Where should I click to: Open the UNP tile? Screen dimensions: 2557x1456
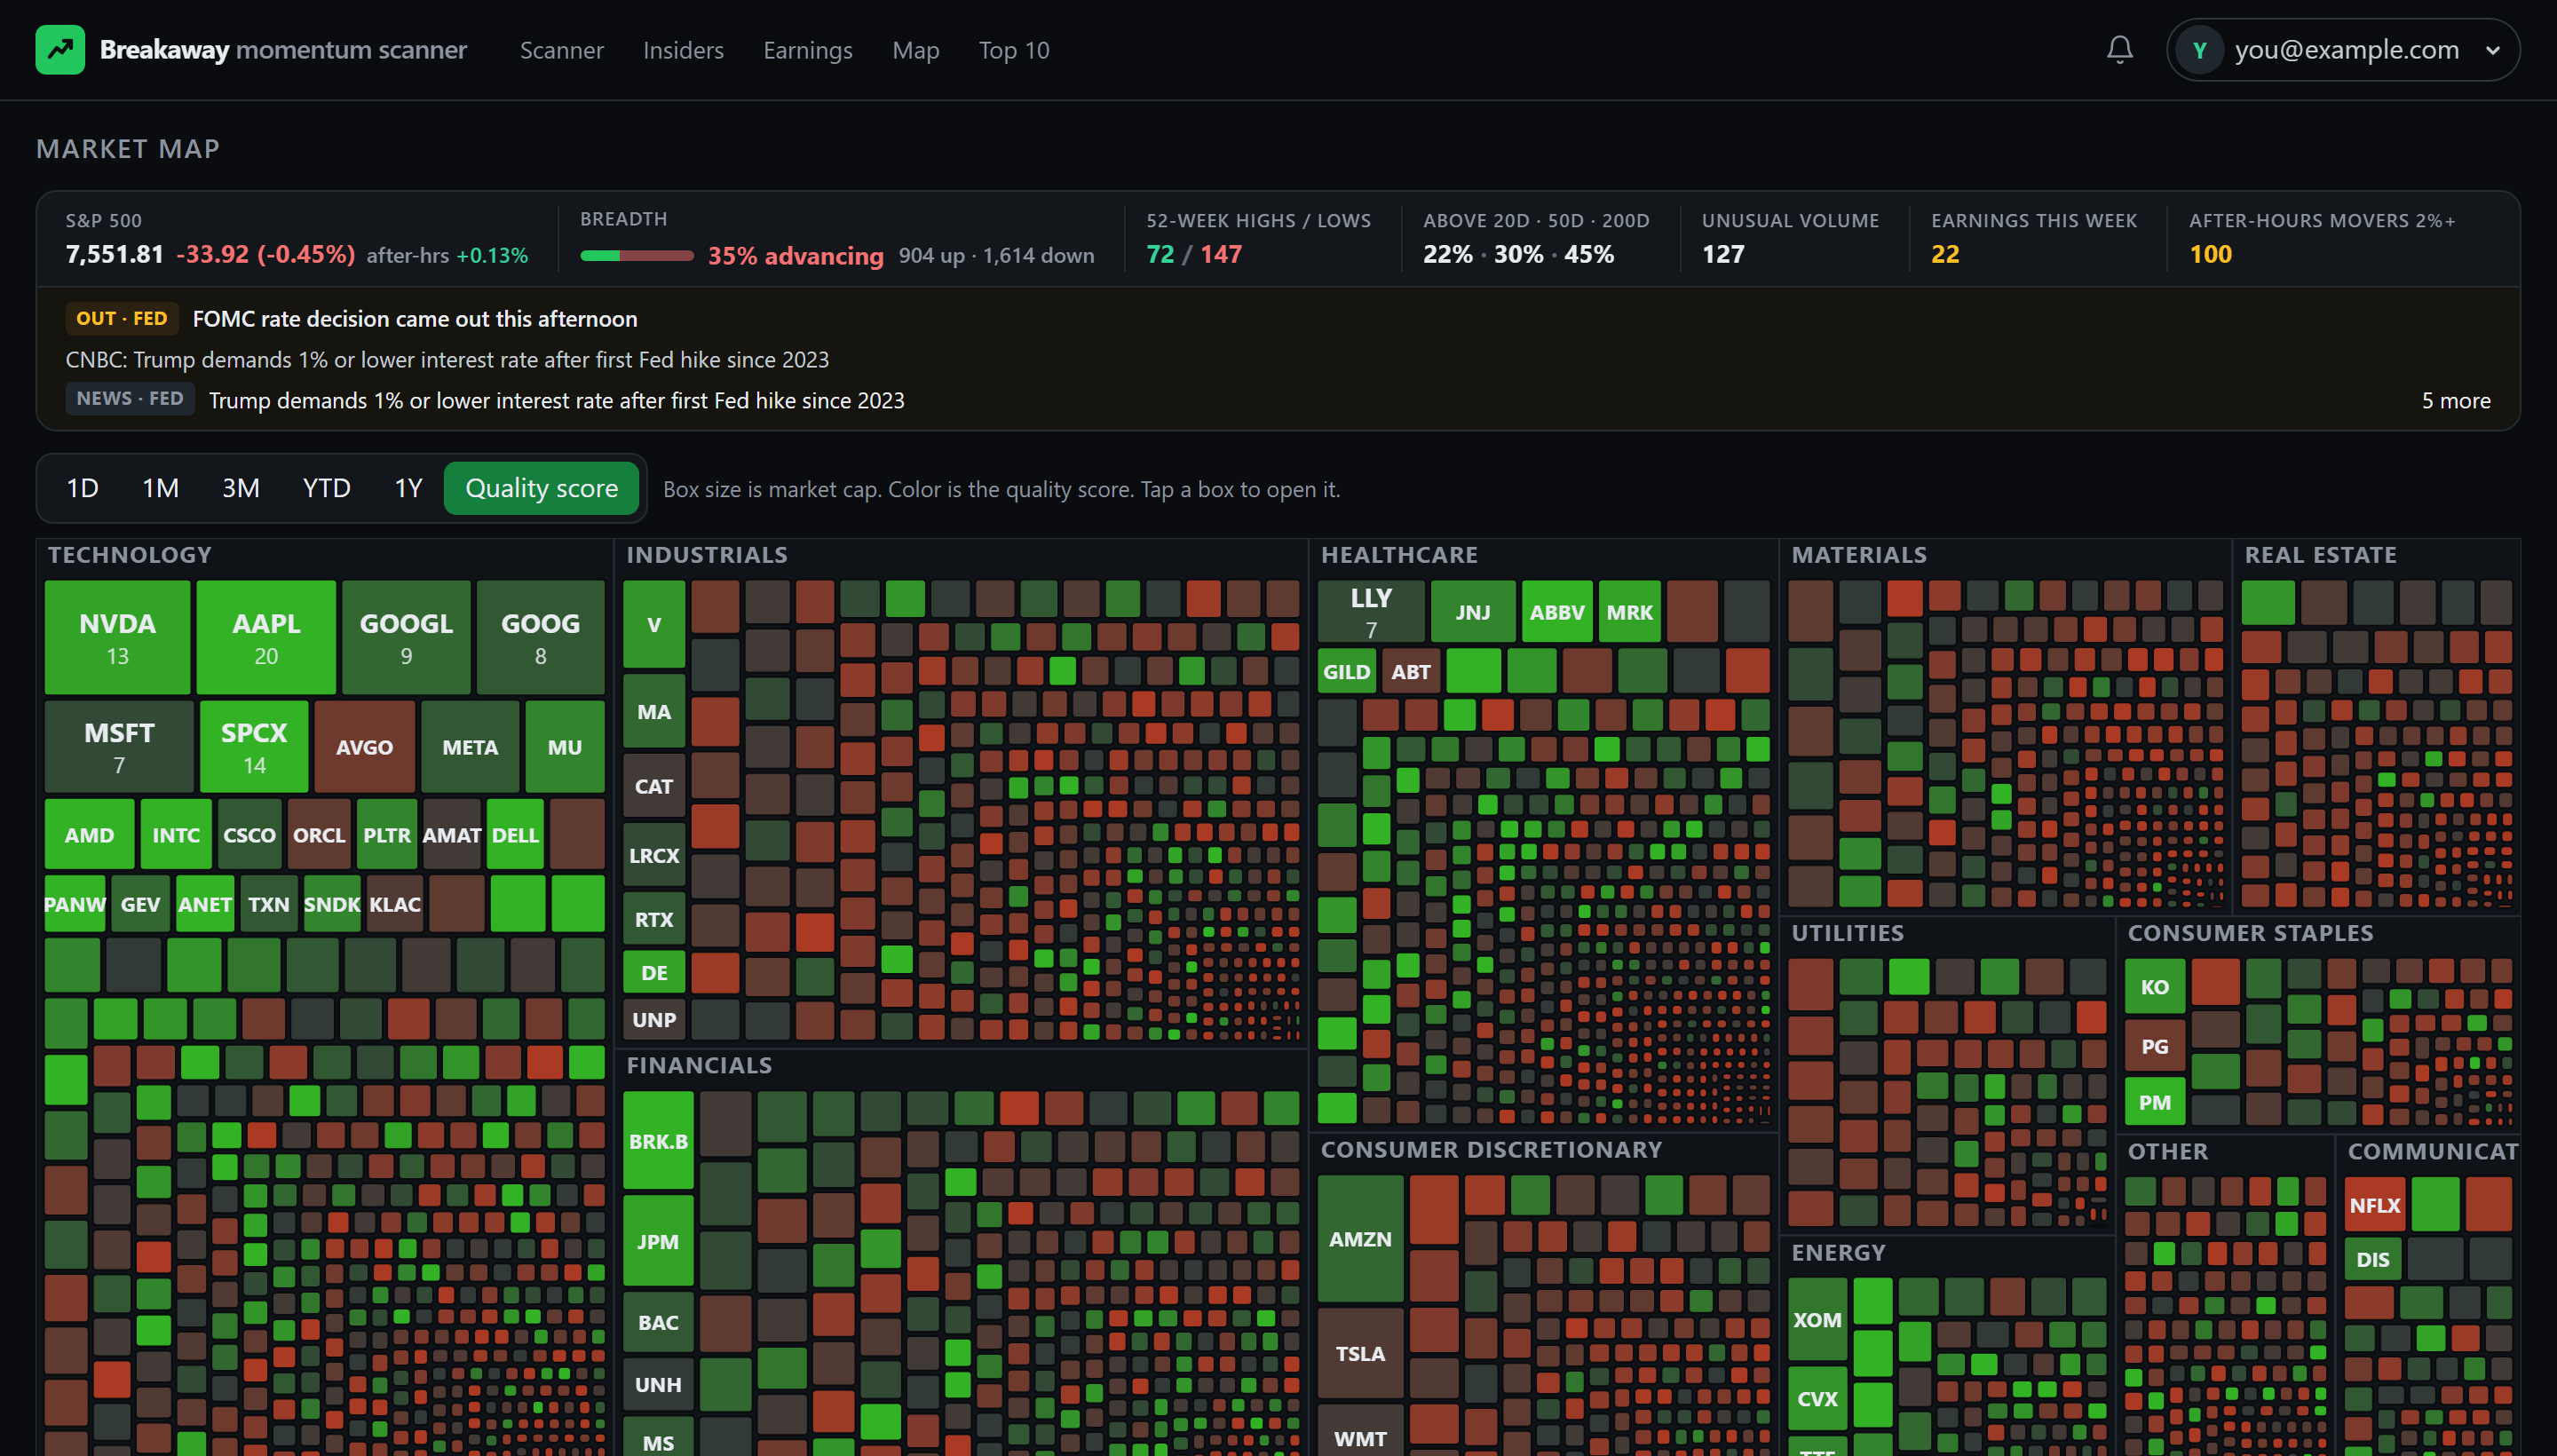point(654,1019)
